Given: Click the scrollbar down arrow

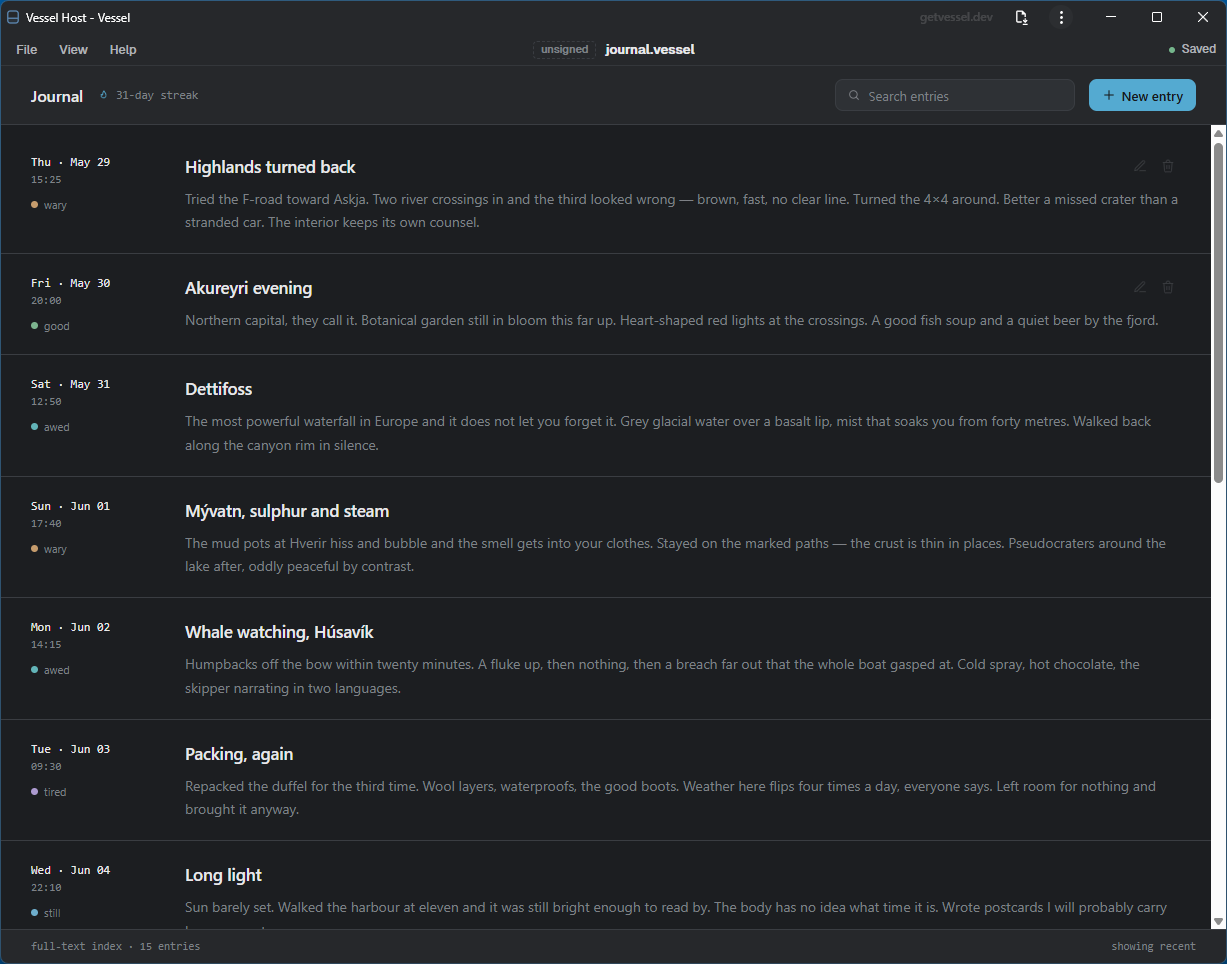Looking at the screenshot, I should point(1218,921).
